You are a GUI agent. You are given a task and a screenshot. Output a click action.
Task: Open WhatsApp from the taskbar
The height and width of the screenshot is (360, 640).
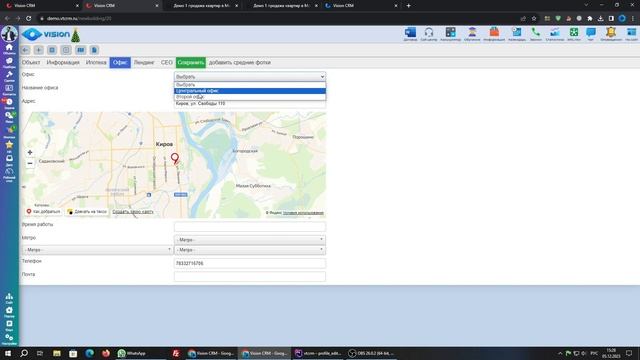pos(131,353)
